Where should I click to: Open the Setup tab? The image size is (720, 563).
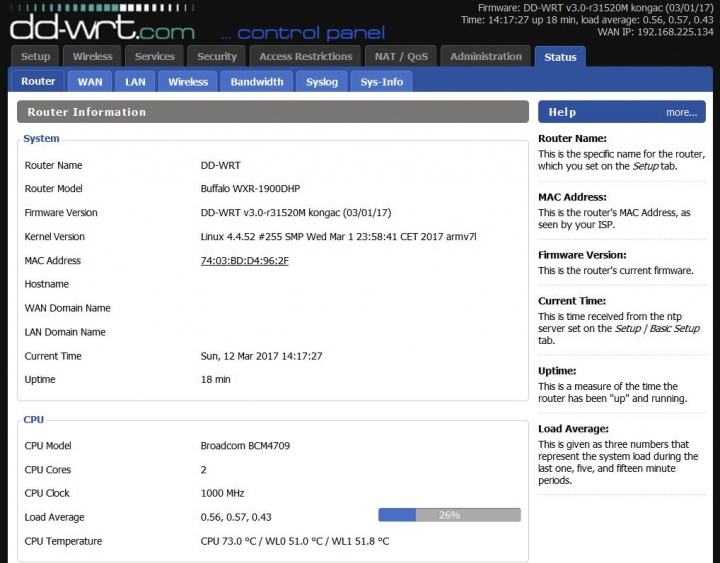(35, 56)
